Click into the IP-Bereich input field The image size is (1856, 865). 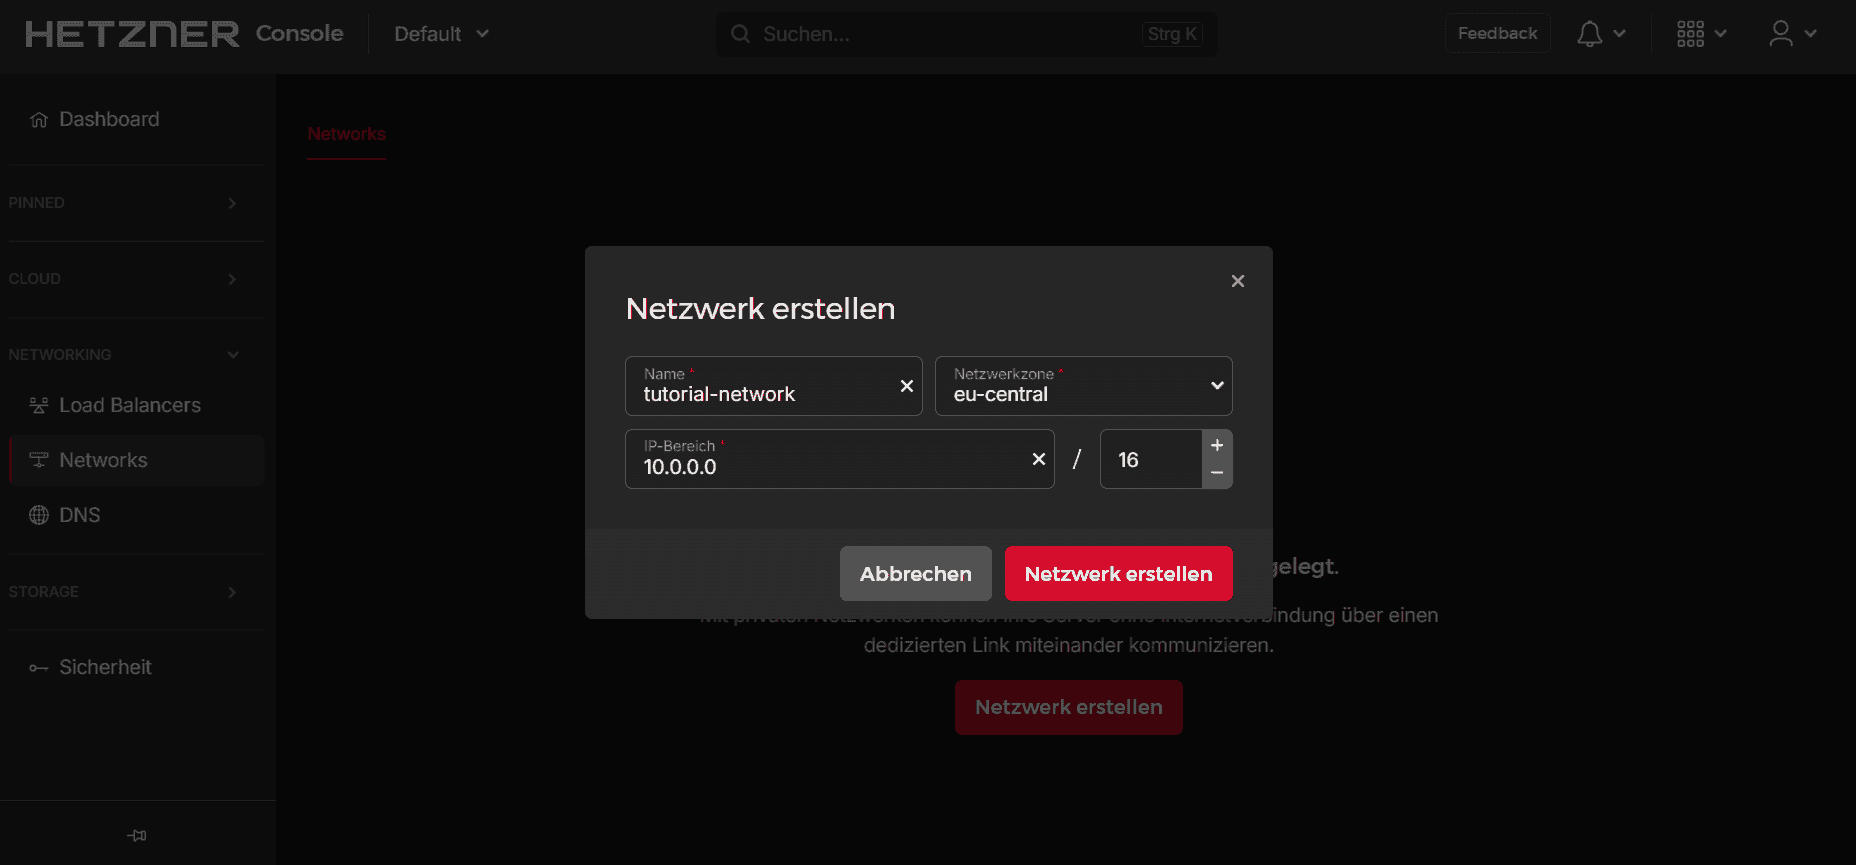tap(820, 466)
